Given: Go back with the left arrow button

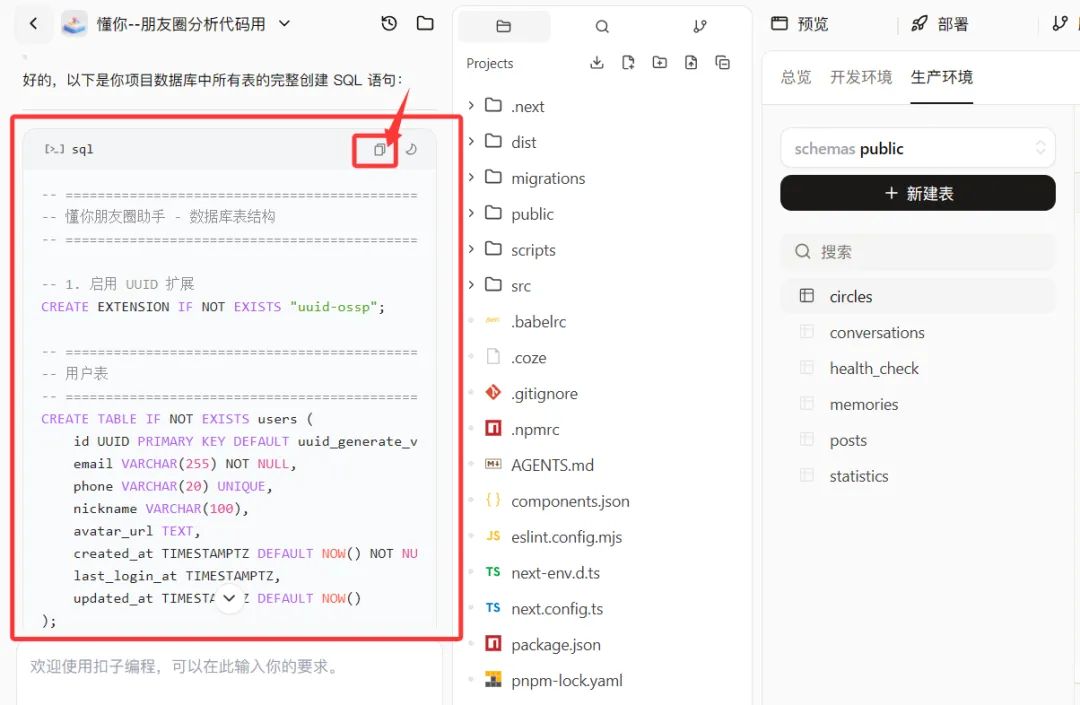Looking at the screenshot, I should 33,23.
